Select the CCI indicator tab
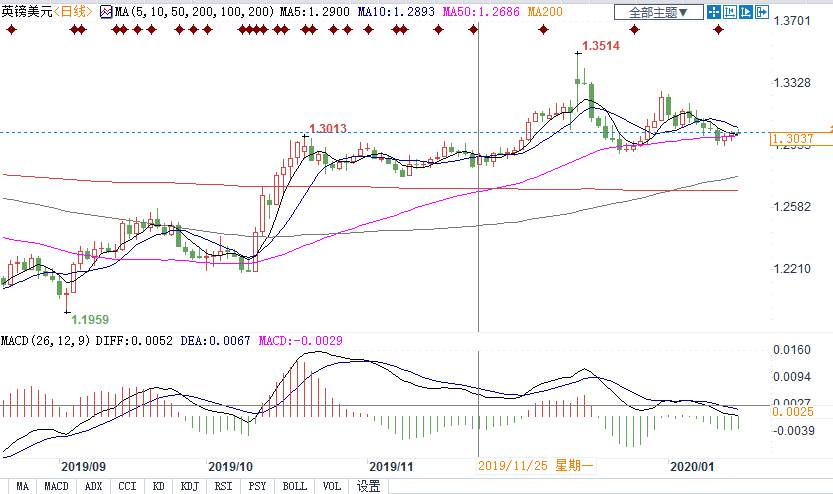 (x=128, y=486)
